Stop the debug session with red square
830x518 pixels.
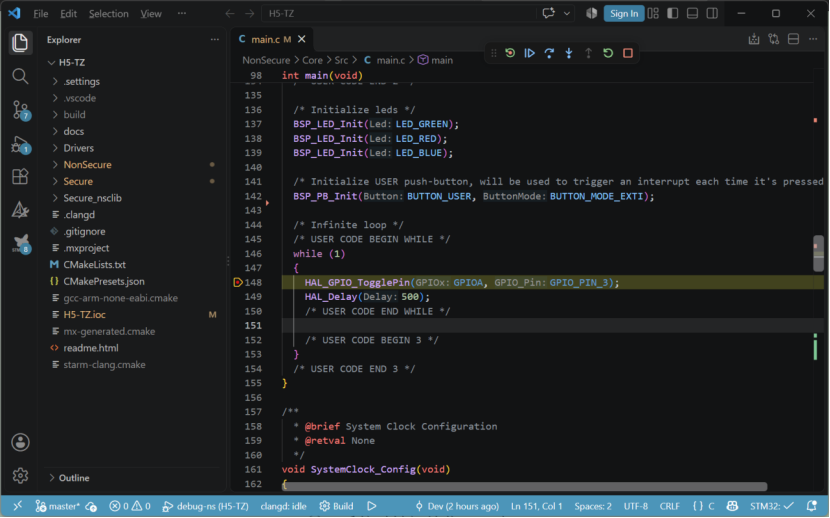coord(628,53)
